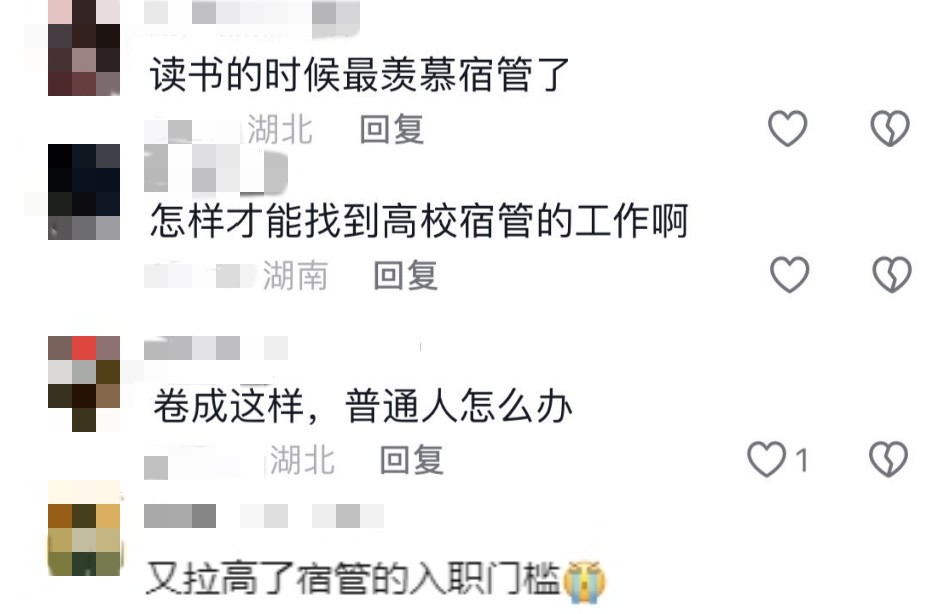The height and width of the screenshot is (614, 952).
Task: Open the username above 读书的时候 comment
Action: (x=252, y=14)
